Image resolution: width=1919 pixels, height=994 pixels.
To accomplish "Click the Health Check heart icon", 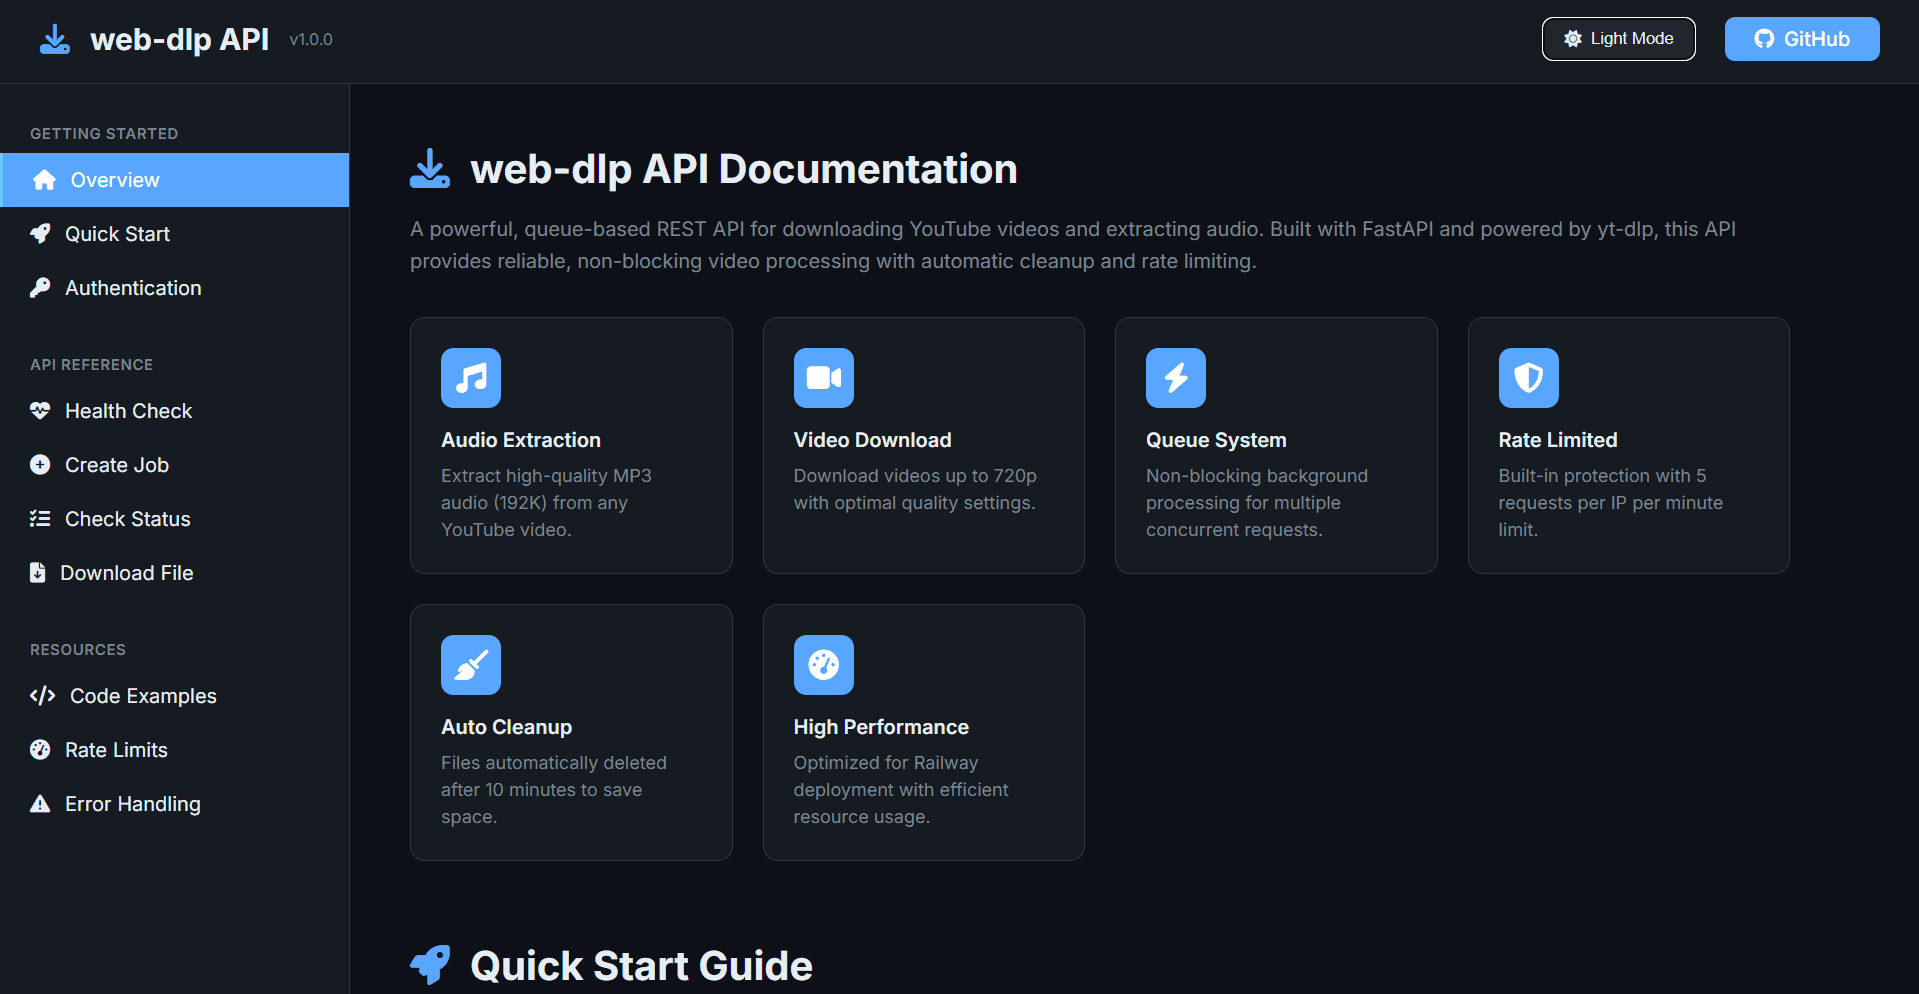I will (x=40, y=410).
